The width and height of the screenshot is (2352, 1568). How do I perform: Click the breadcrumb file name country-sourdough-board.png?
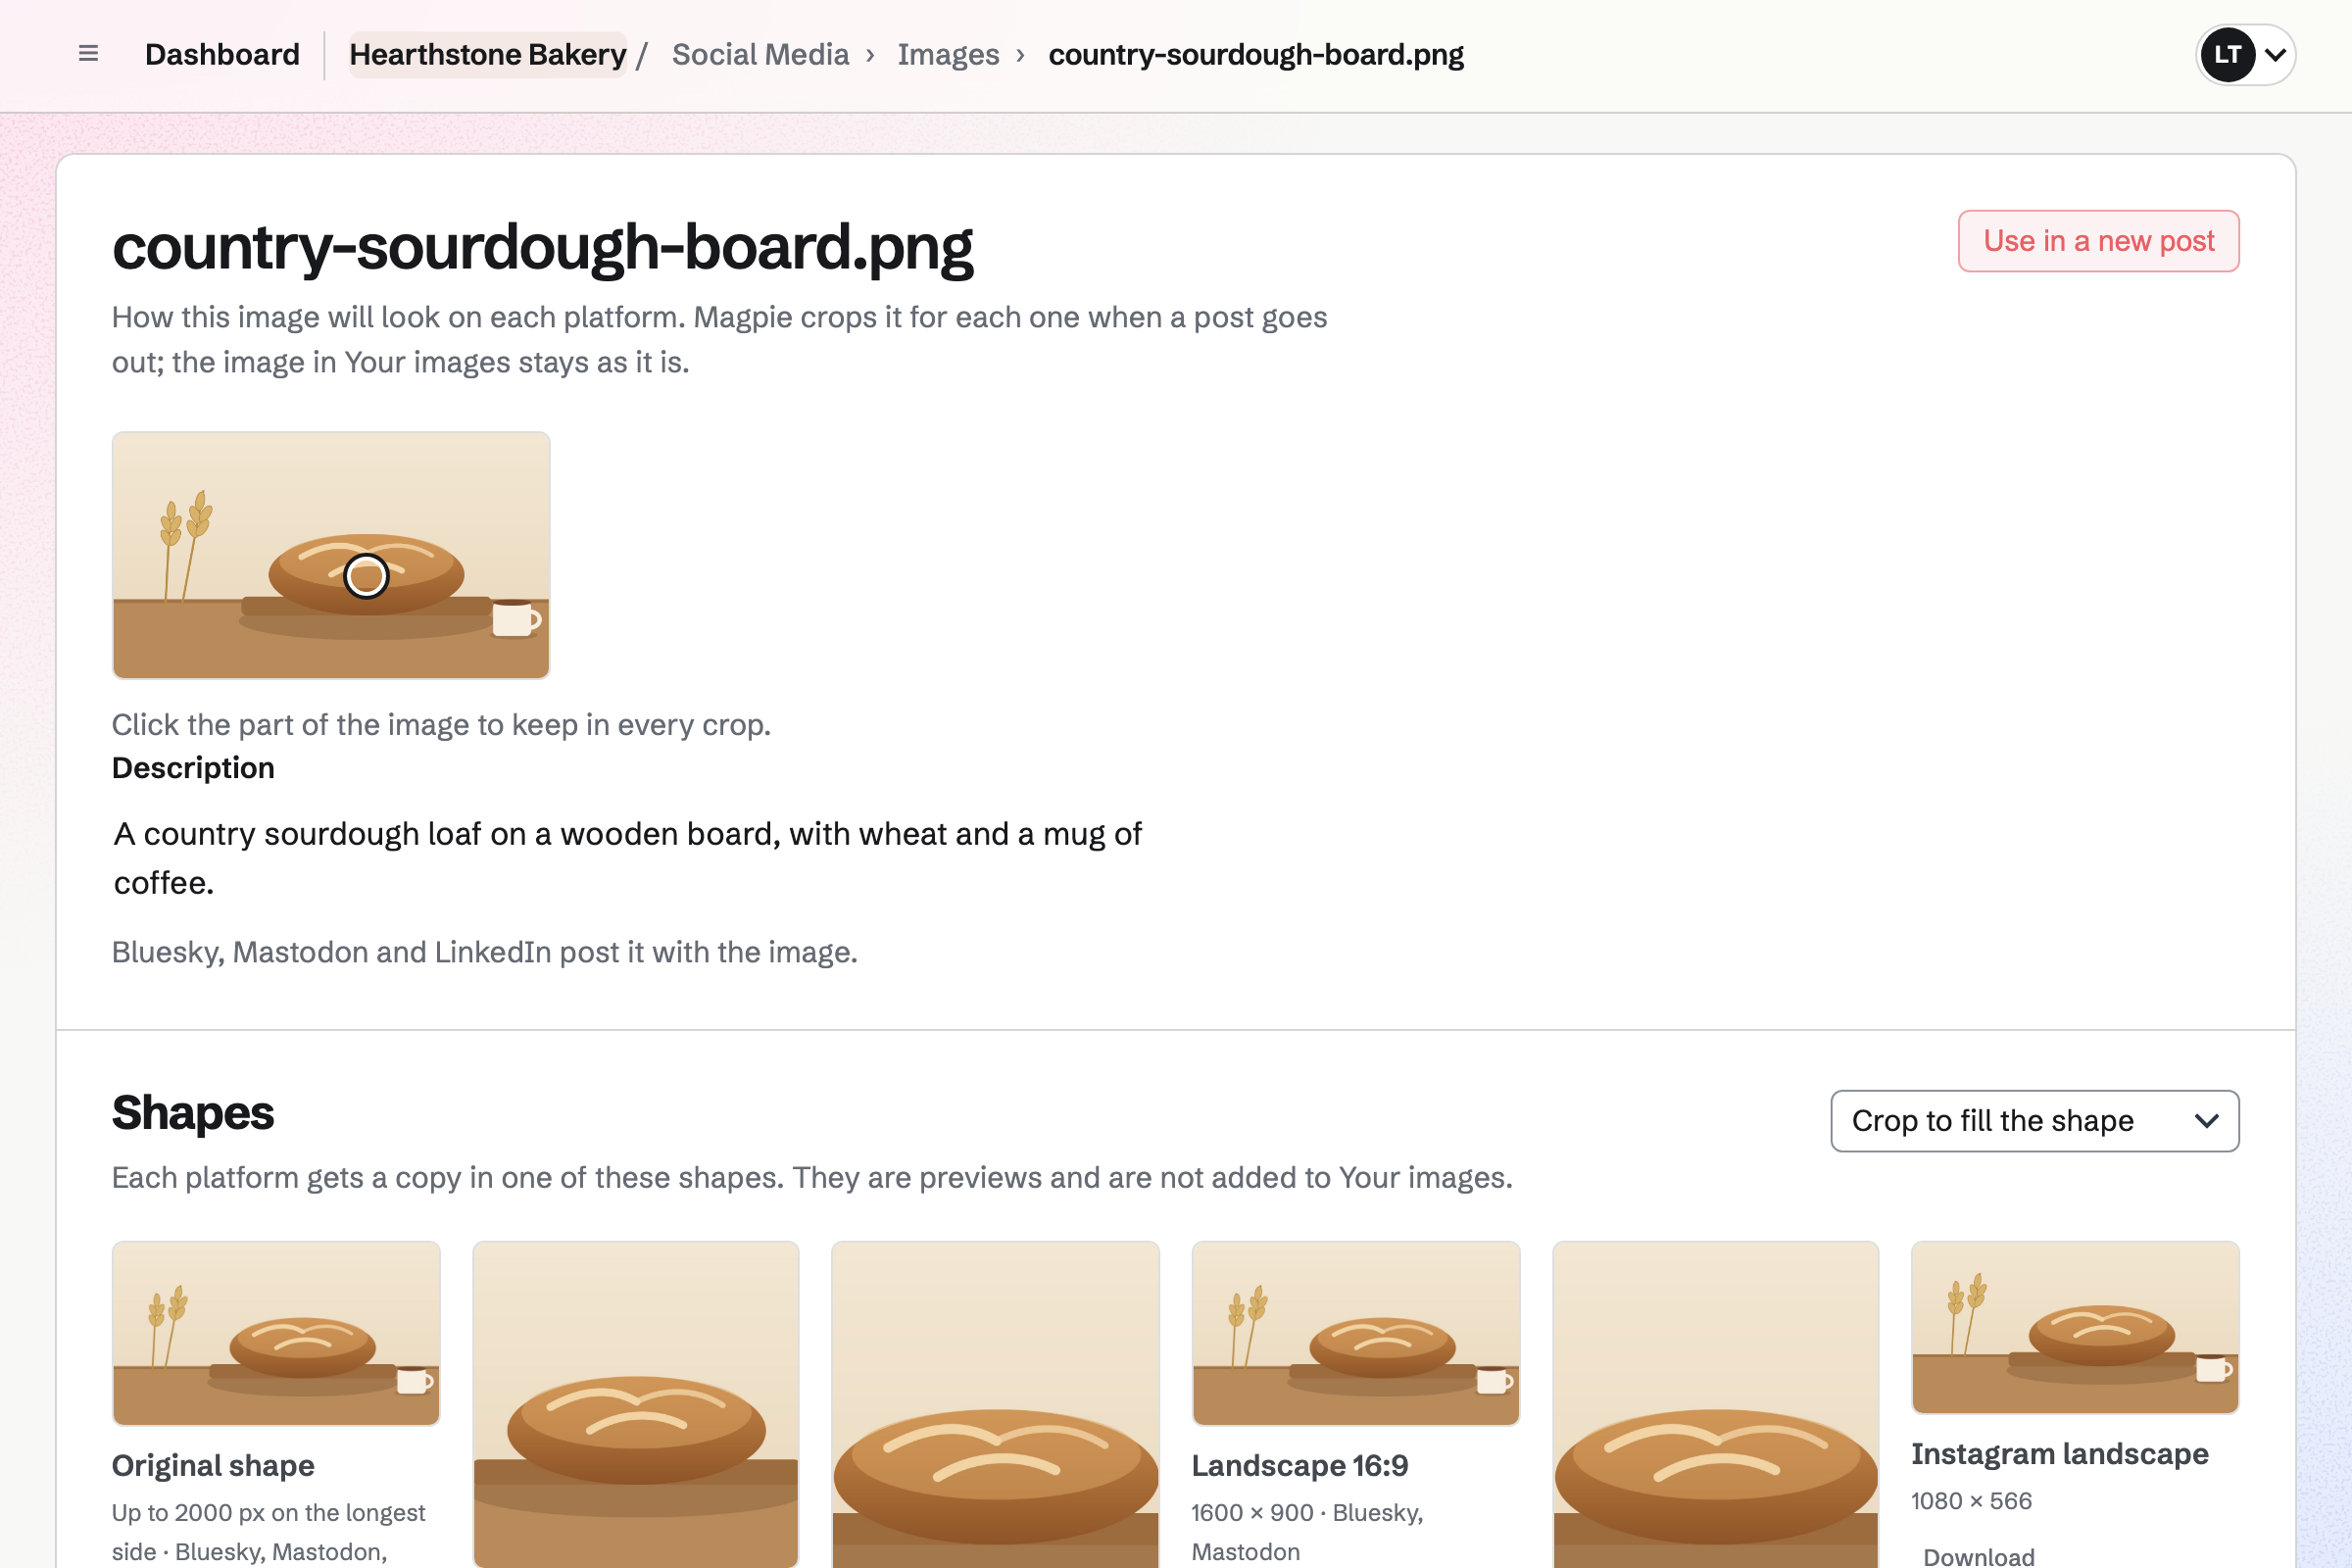point(1255,54)
